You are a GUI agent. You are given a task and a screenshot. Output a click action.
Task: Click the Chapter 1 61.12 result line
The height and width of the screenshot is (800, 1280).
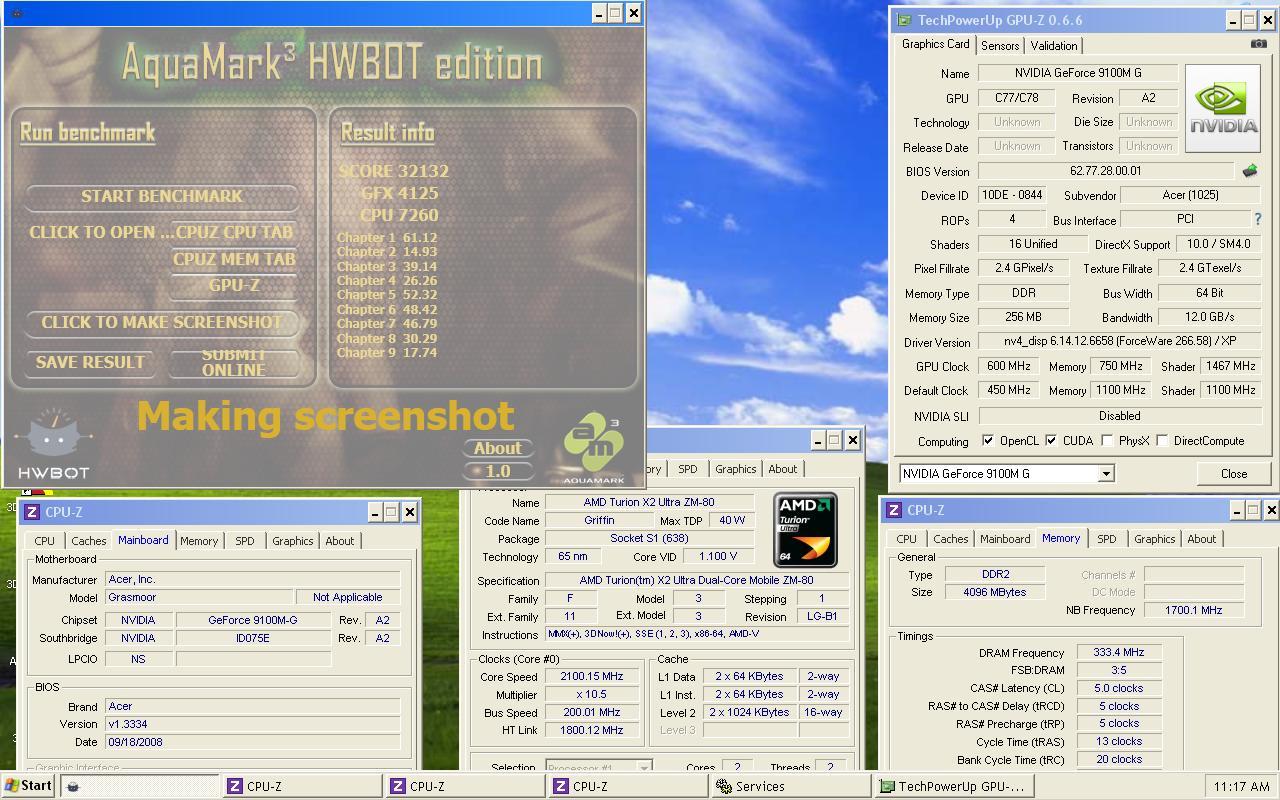(387, 238)
